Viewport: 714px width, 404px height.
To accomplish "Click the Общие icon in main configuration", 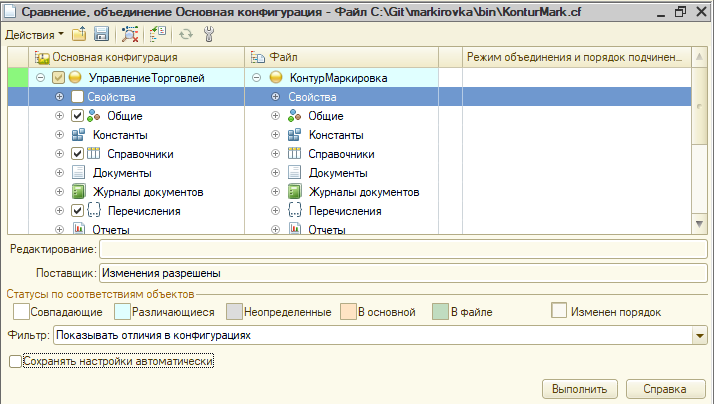I will (x=93, y=116).
